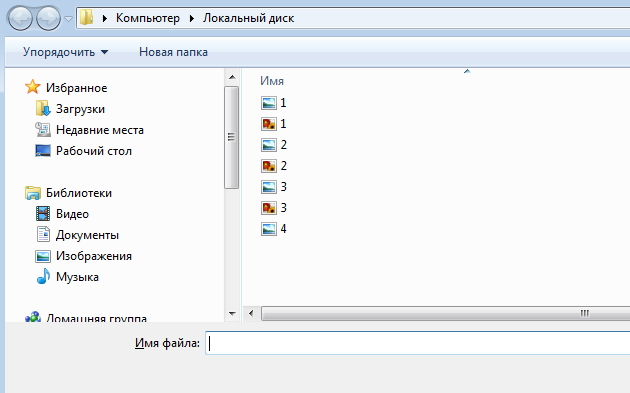The image size is (630, 393).
Task: Expand the arrow after Компьютер in path
Action: [x=192, y=18]
